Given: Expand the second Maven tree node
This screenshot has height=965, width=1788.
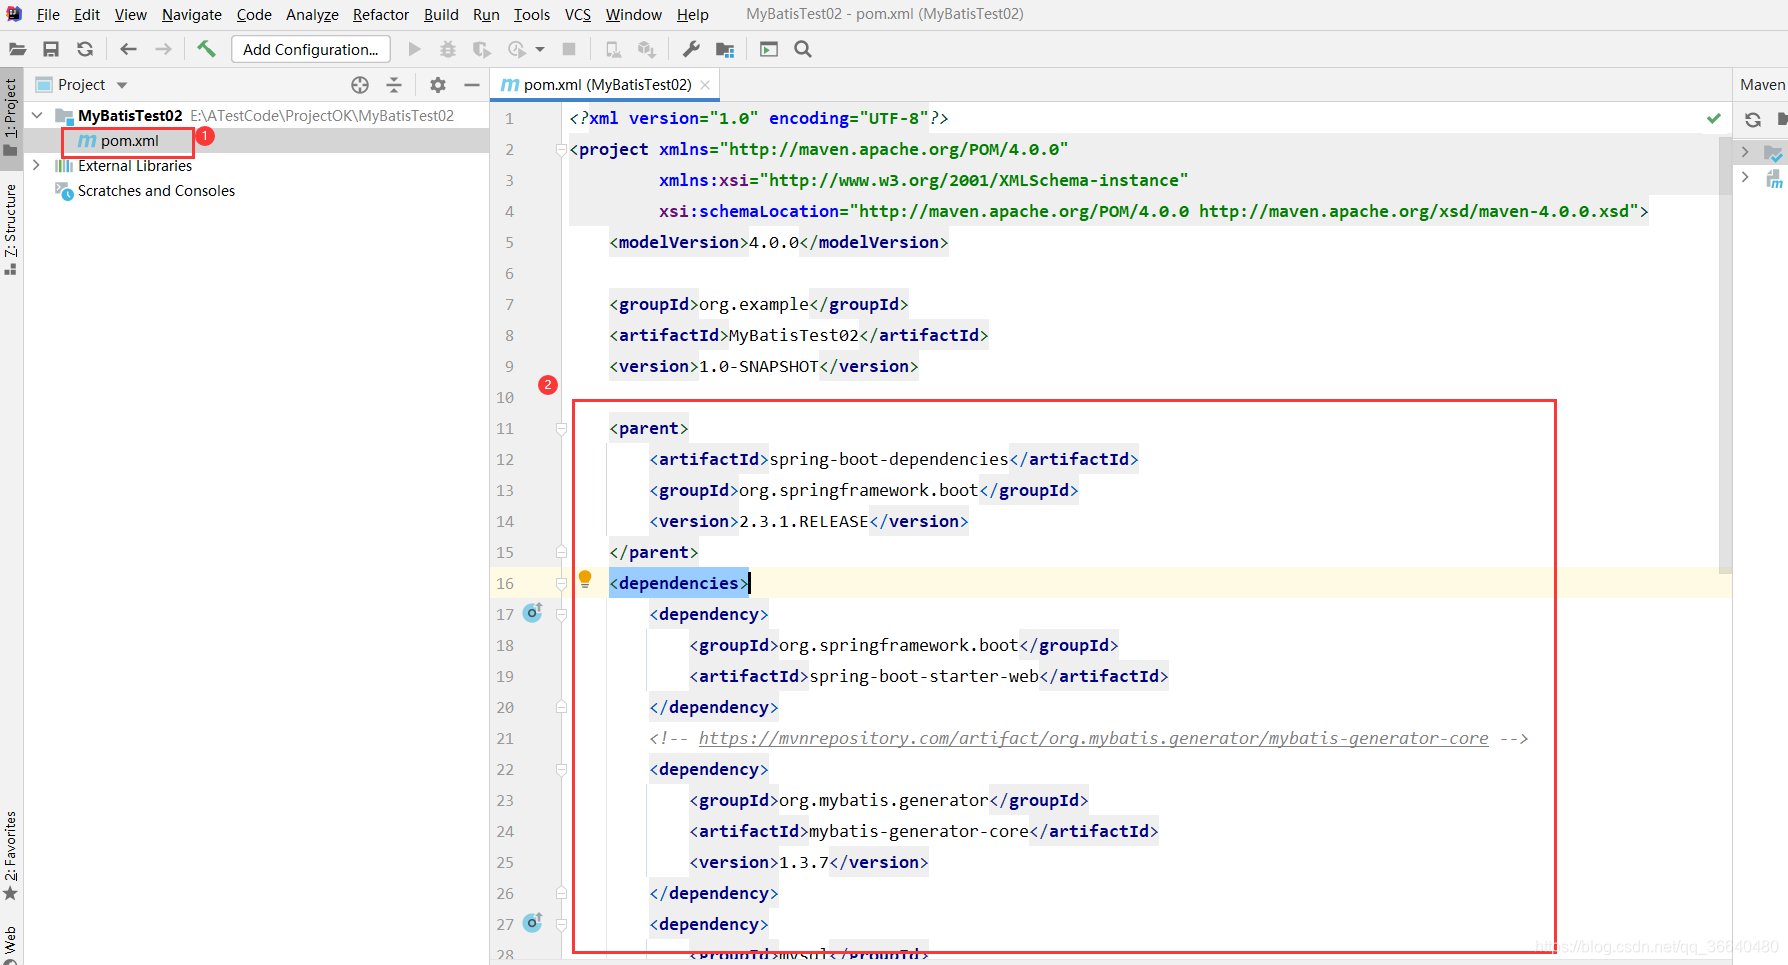Looking at the screenshot, I should (x=1745, y=177).
